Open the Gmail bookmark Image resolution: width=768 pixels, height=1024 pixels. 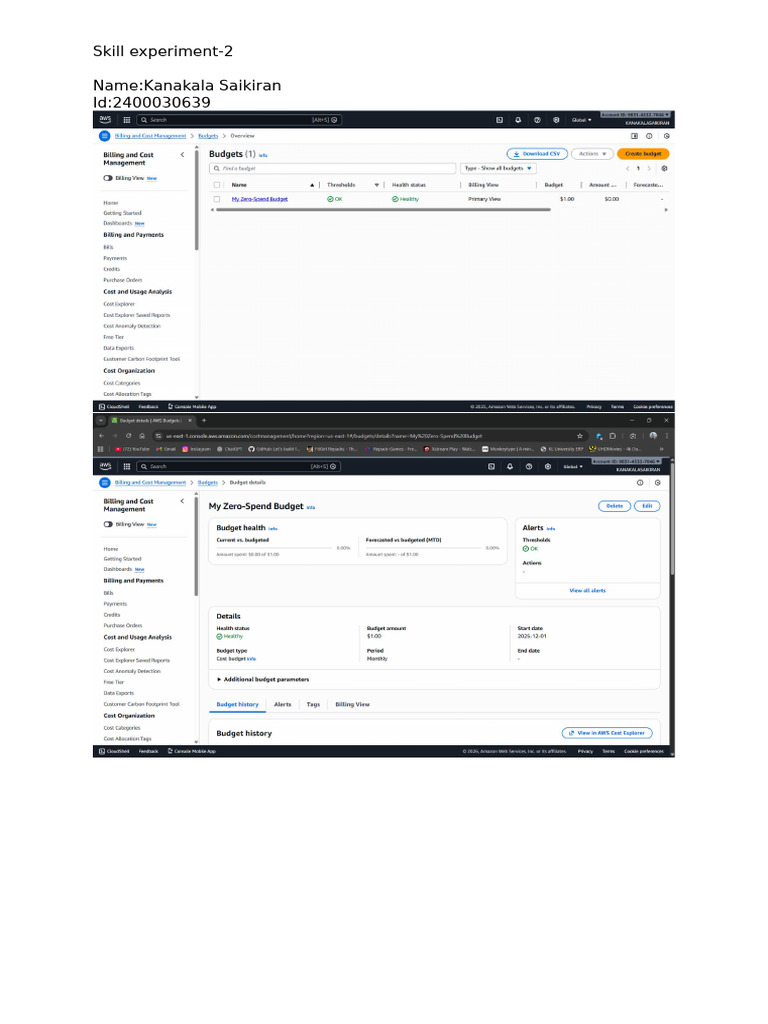(167, 449)
